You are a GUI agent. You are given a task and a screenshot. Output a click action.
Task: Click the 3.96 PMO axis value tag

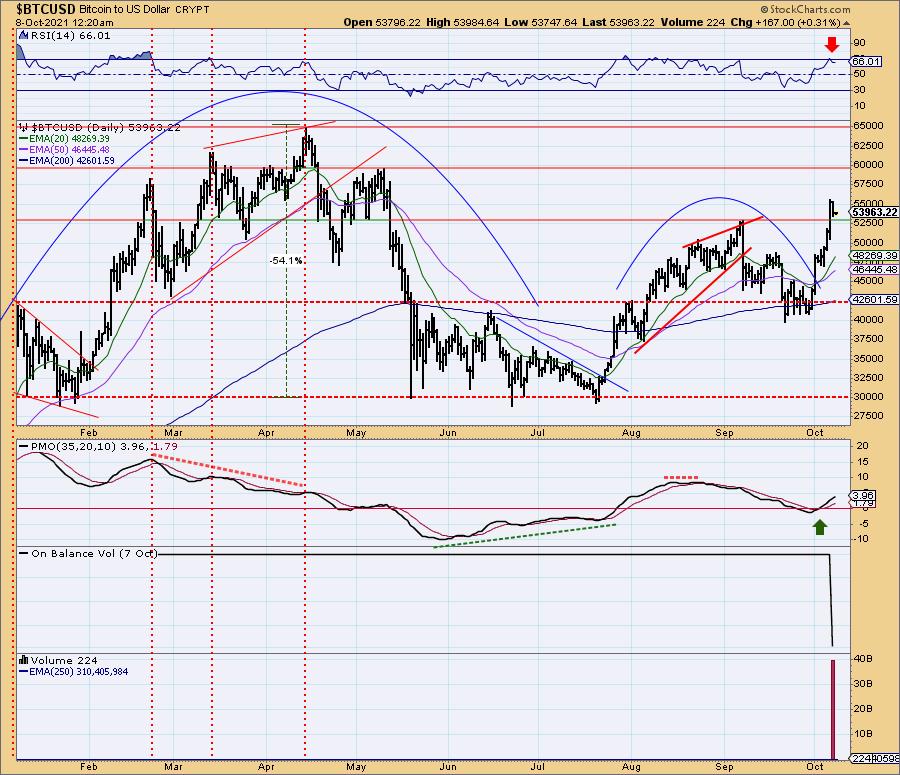(864, 495)
